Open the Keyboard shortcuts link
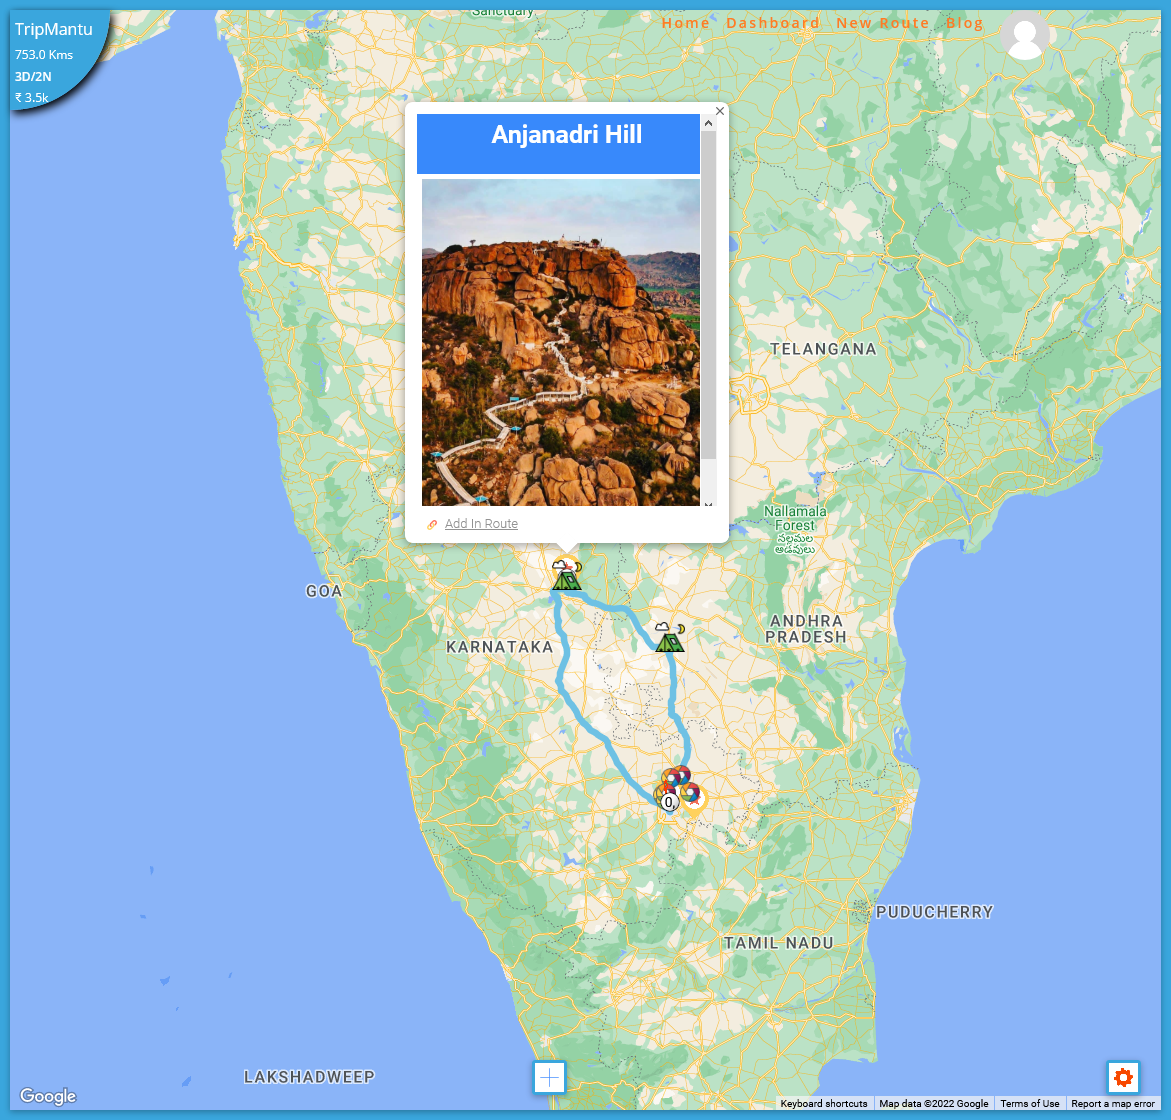Screen dimensions: 1171x1120 click(x=824, y=1104)
